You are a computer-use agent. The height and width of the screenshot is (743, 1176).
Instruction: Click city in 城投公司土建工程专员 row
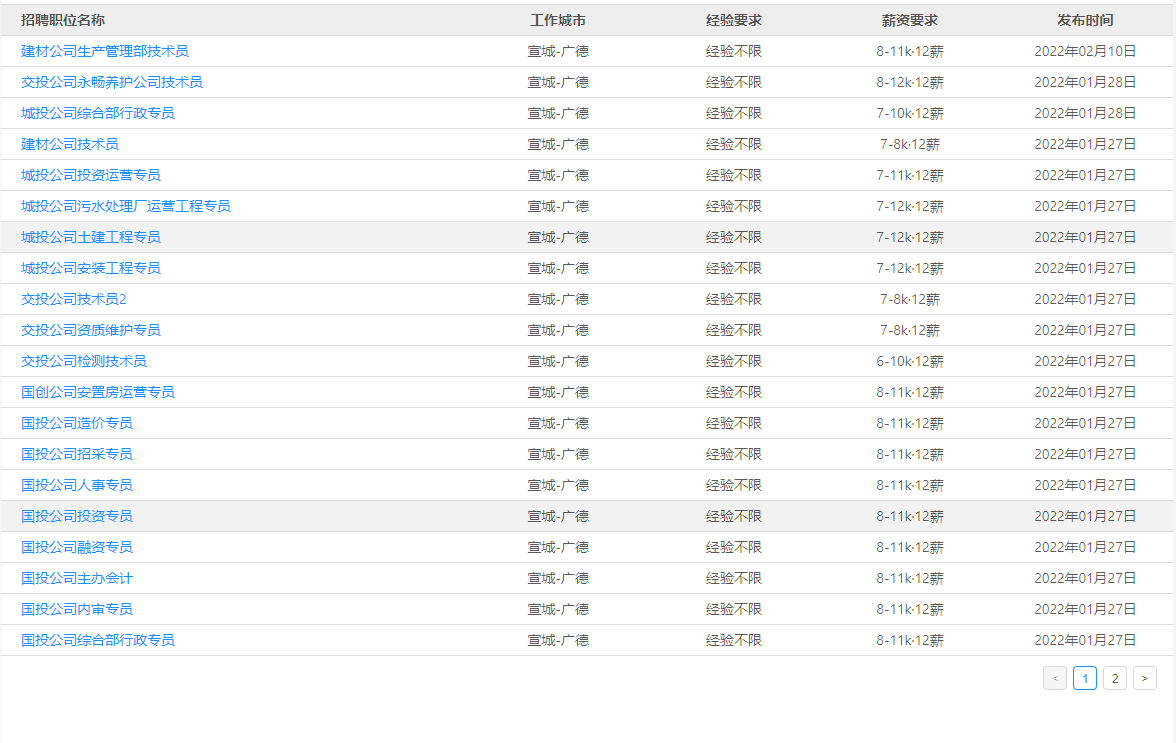point(558,237)
